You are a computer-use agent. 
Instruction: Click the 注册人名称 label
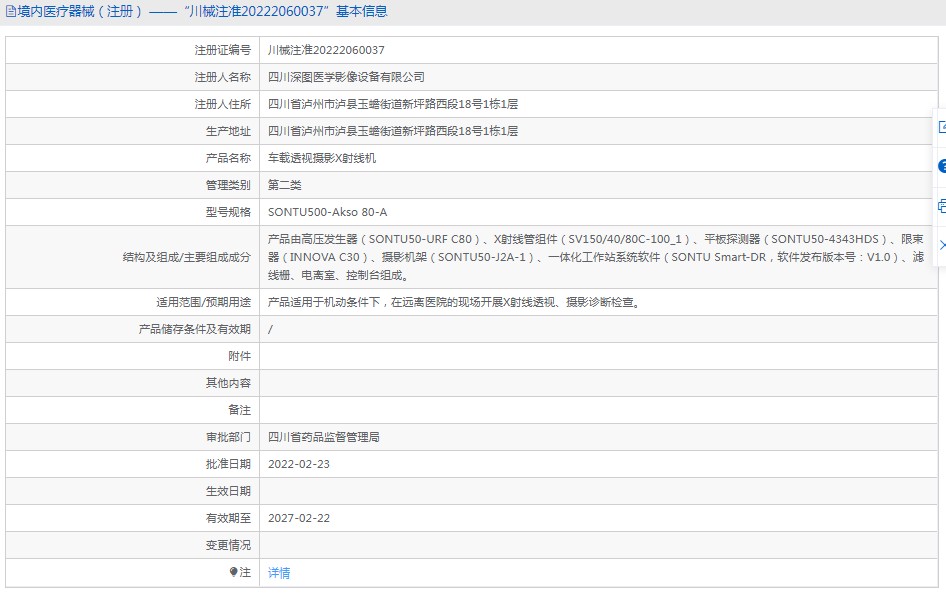coord(222,77)
